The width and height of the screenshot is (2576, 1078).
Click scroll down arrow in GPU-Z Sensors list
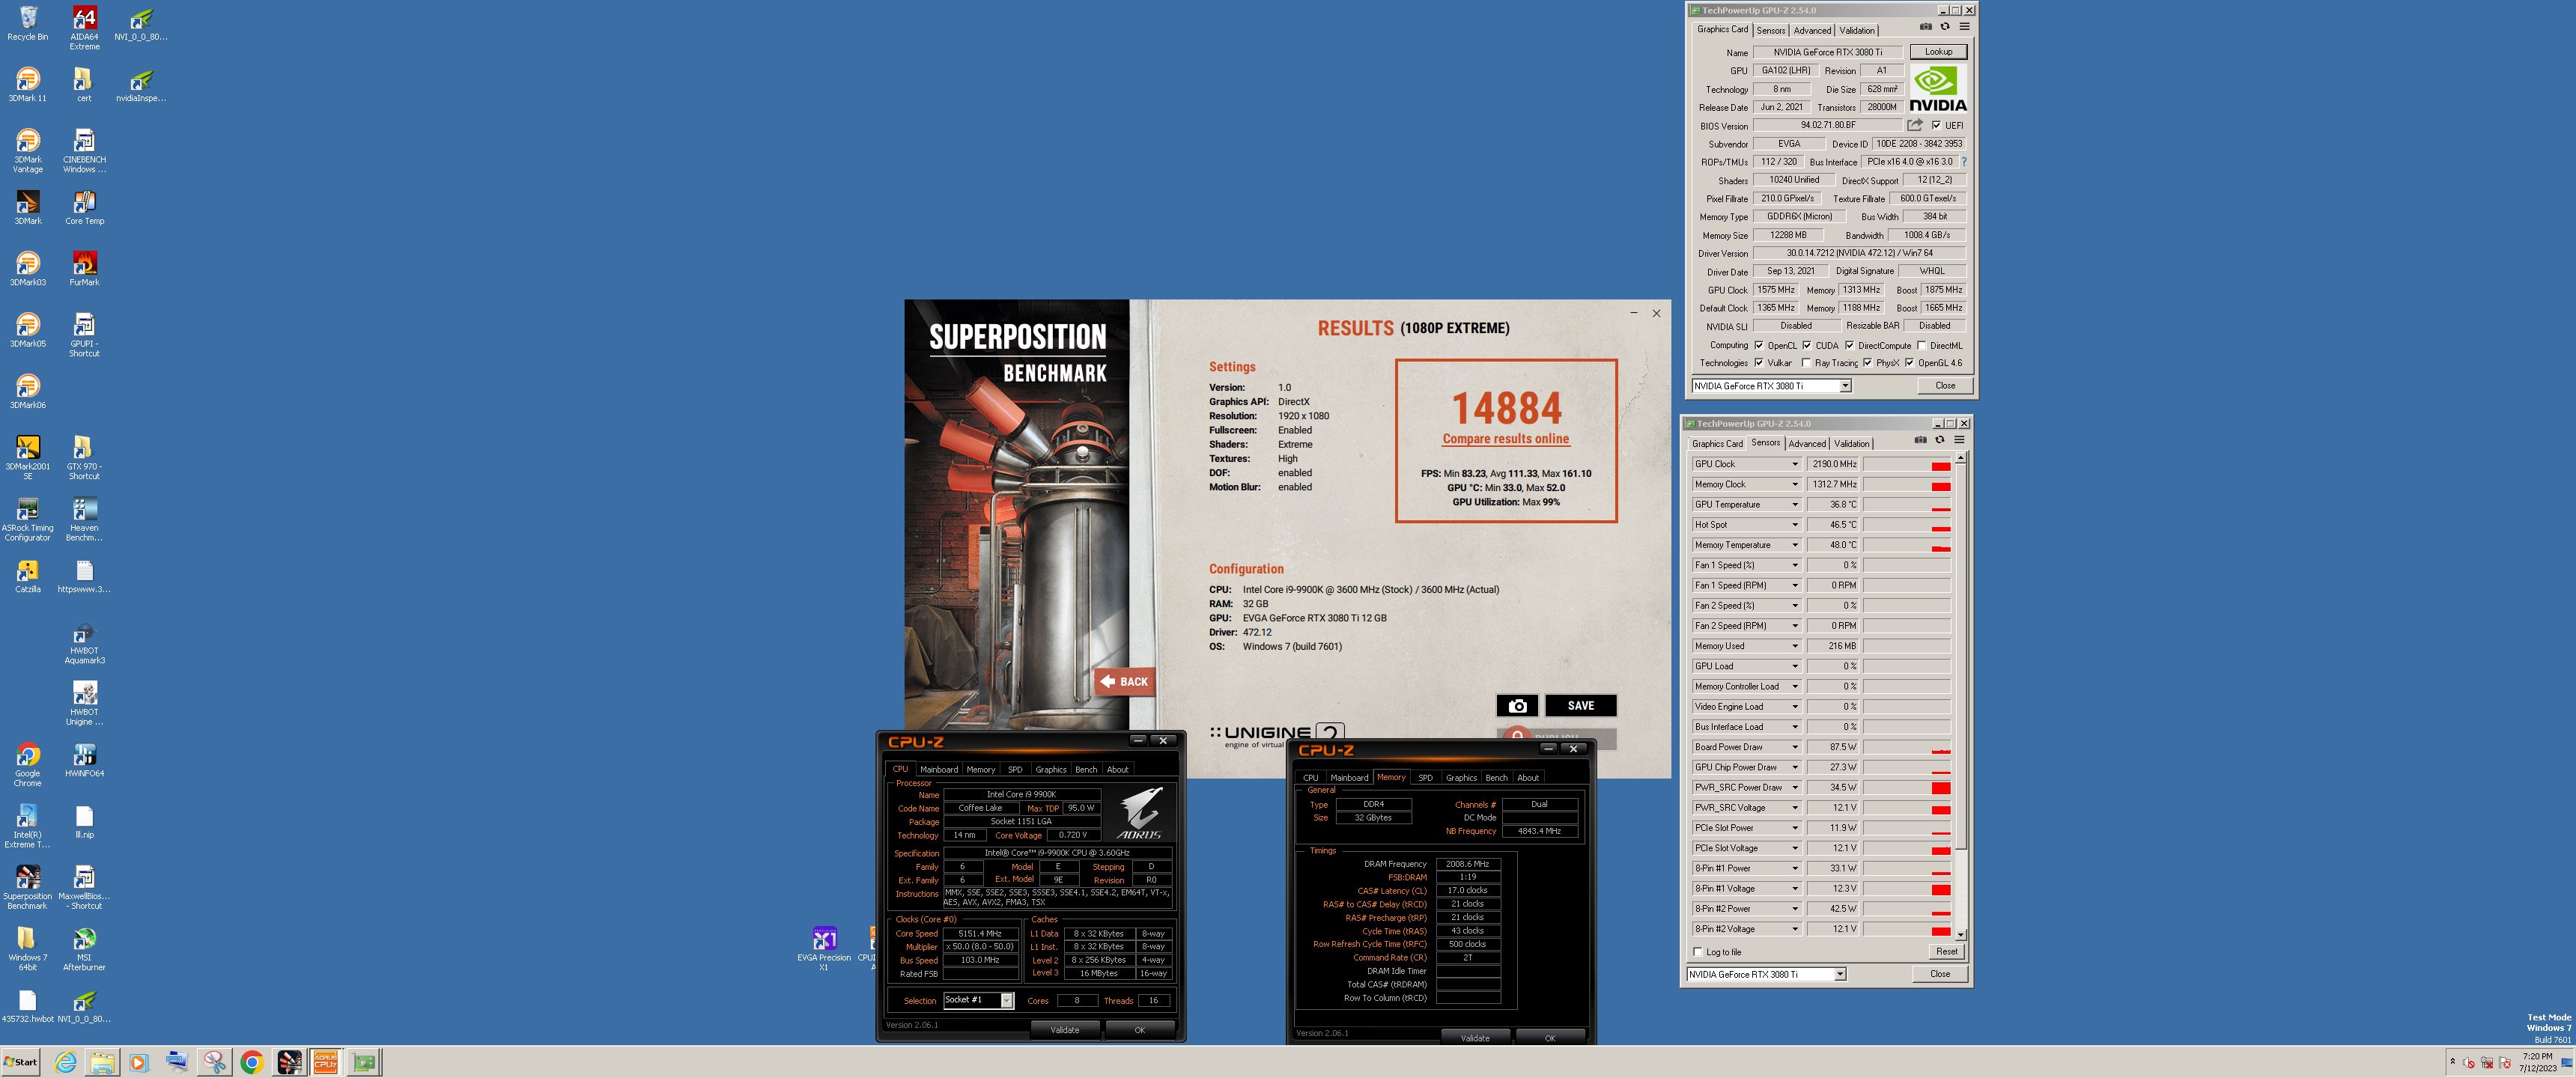click(1960, 935)
